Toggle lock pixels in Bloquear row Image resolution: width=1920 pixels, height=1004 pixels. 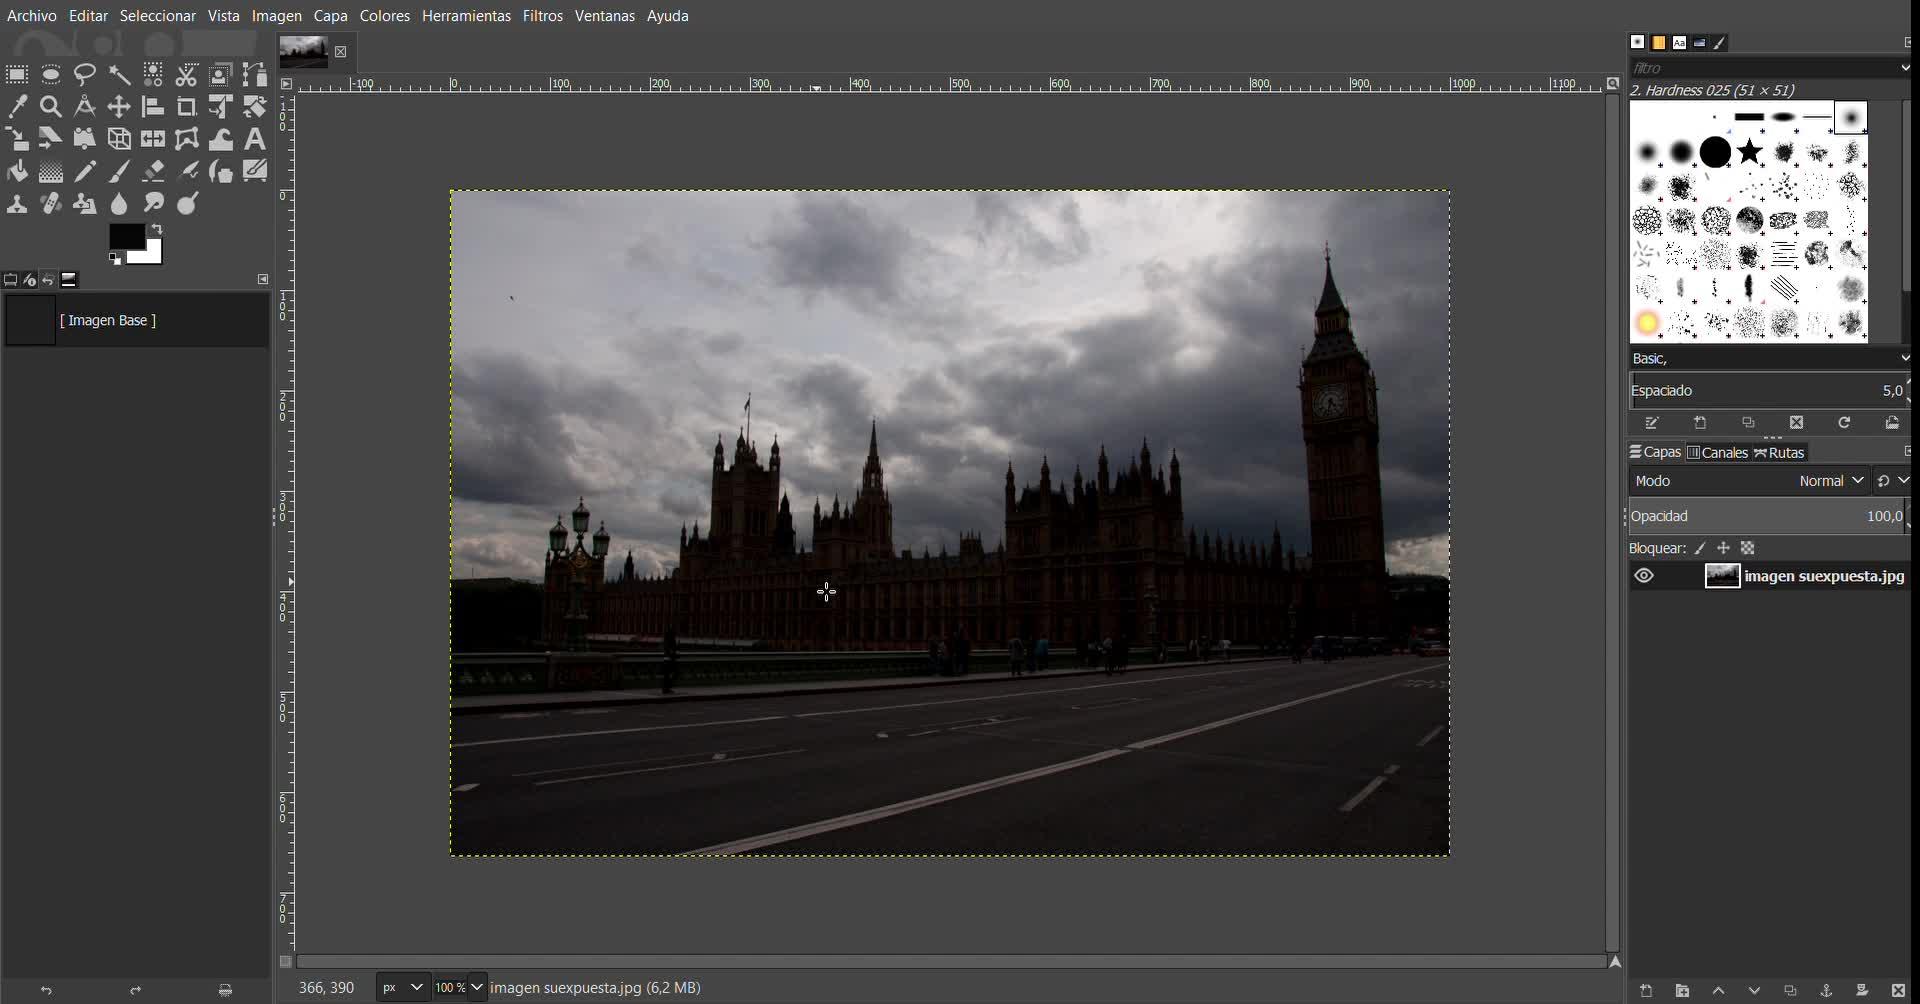click(1700, 548)
